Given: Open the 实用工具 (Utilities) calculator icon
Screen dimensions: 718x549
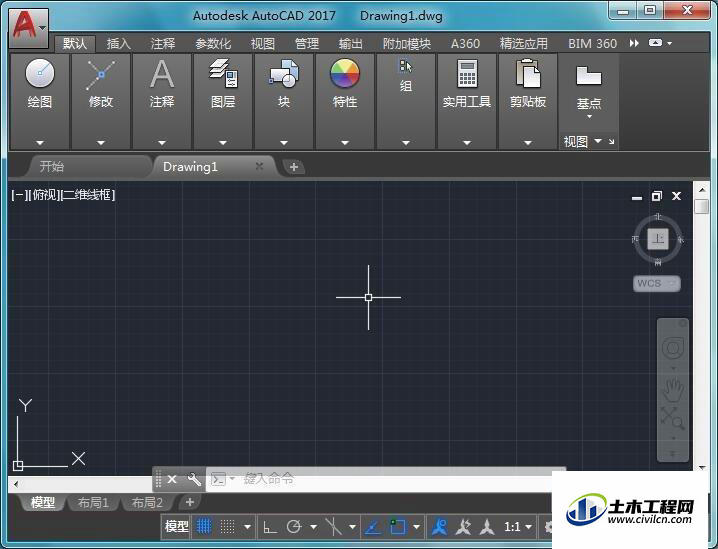Looking at the screenshot, I should 467,73.
